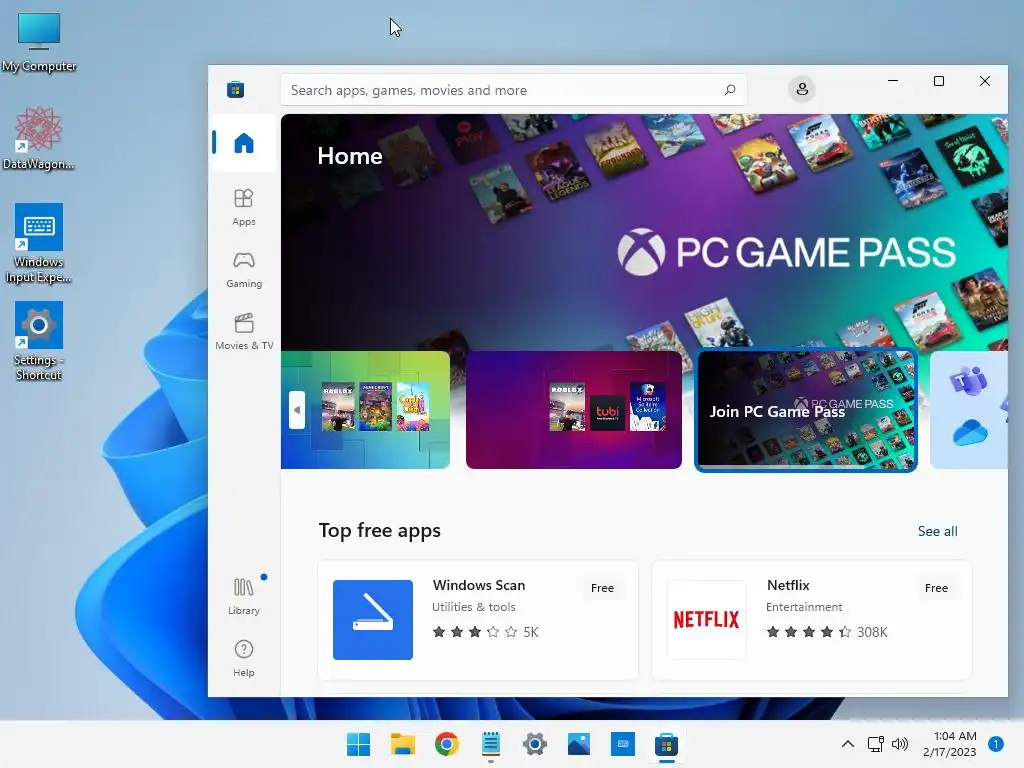Click Free button for Windows Scan

click(x=602, y=588)
